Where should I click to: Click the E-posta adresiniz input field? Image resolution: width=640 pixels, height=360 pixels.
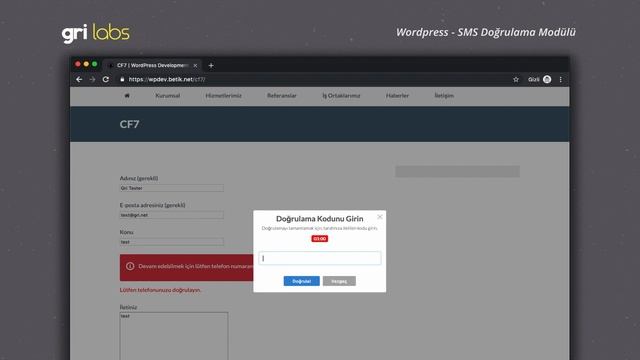(x=171, y=215)
